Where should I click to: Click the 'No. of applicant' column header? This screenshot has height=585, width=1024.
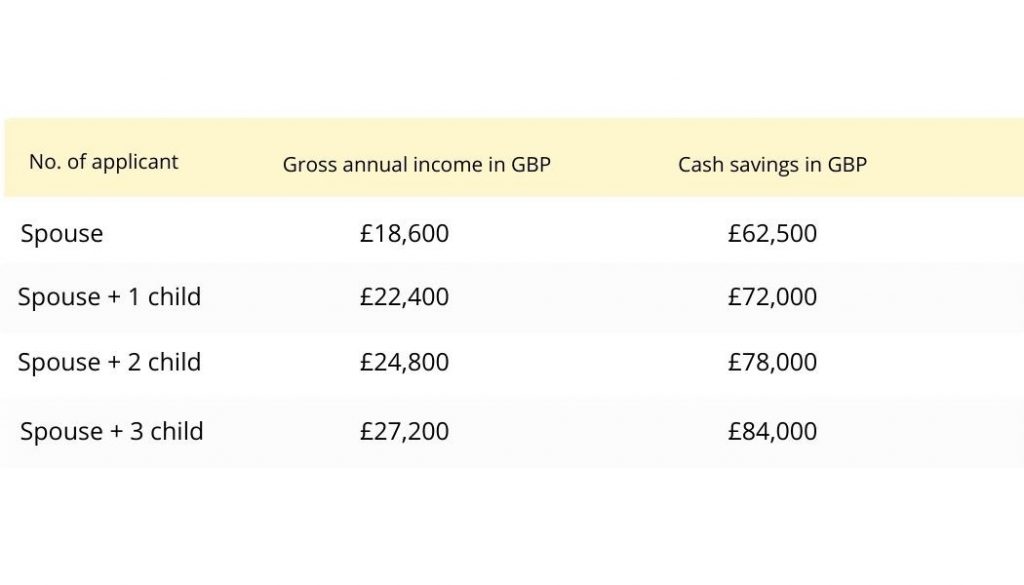pyautogui.click(x=103, y=163)
